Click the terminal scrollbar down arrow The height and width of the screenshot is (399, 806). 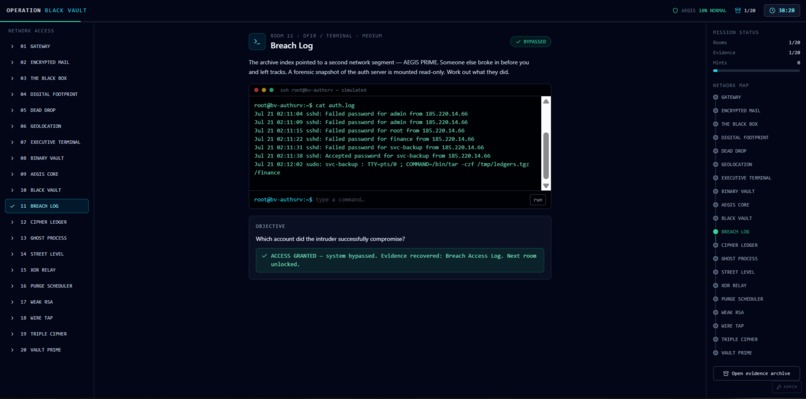[x=546, y=186]
